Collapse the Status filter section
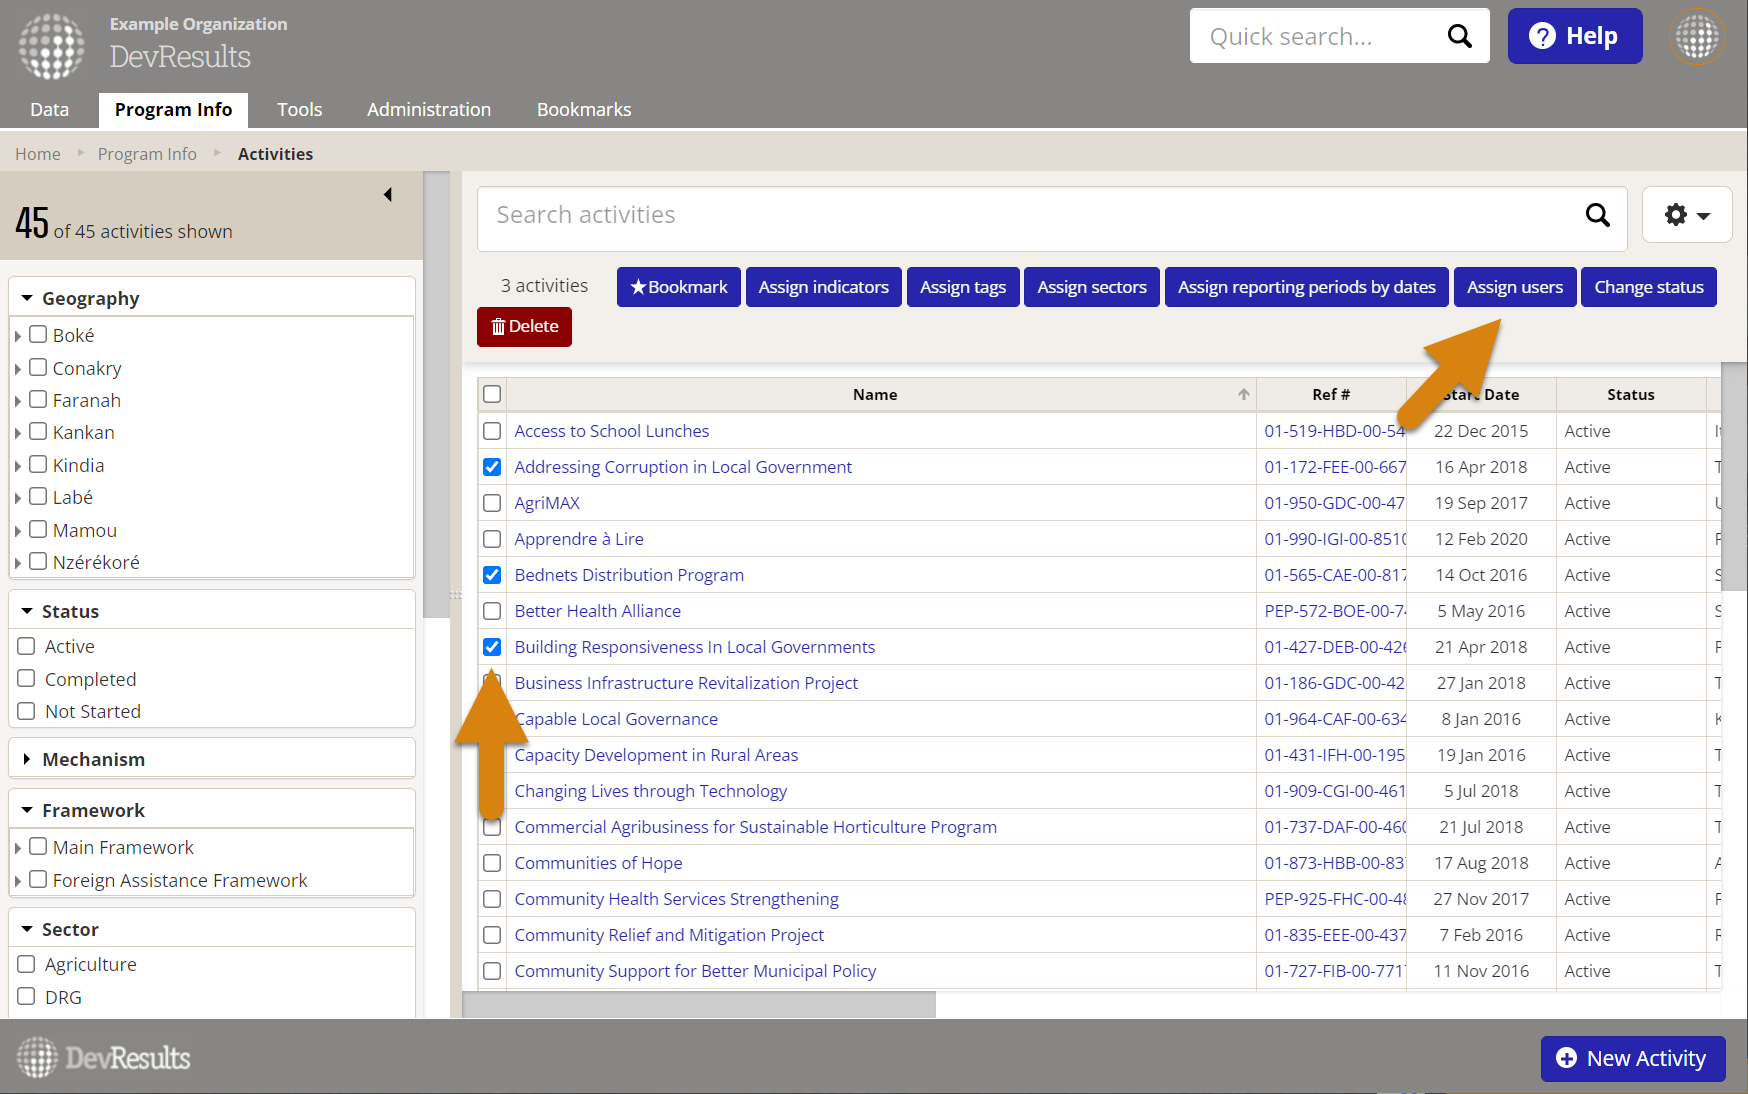This screenshot has width=1748, height=1094. pos(27,611)
